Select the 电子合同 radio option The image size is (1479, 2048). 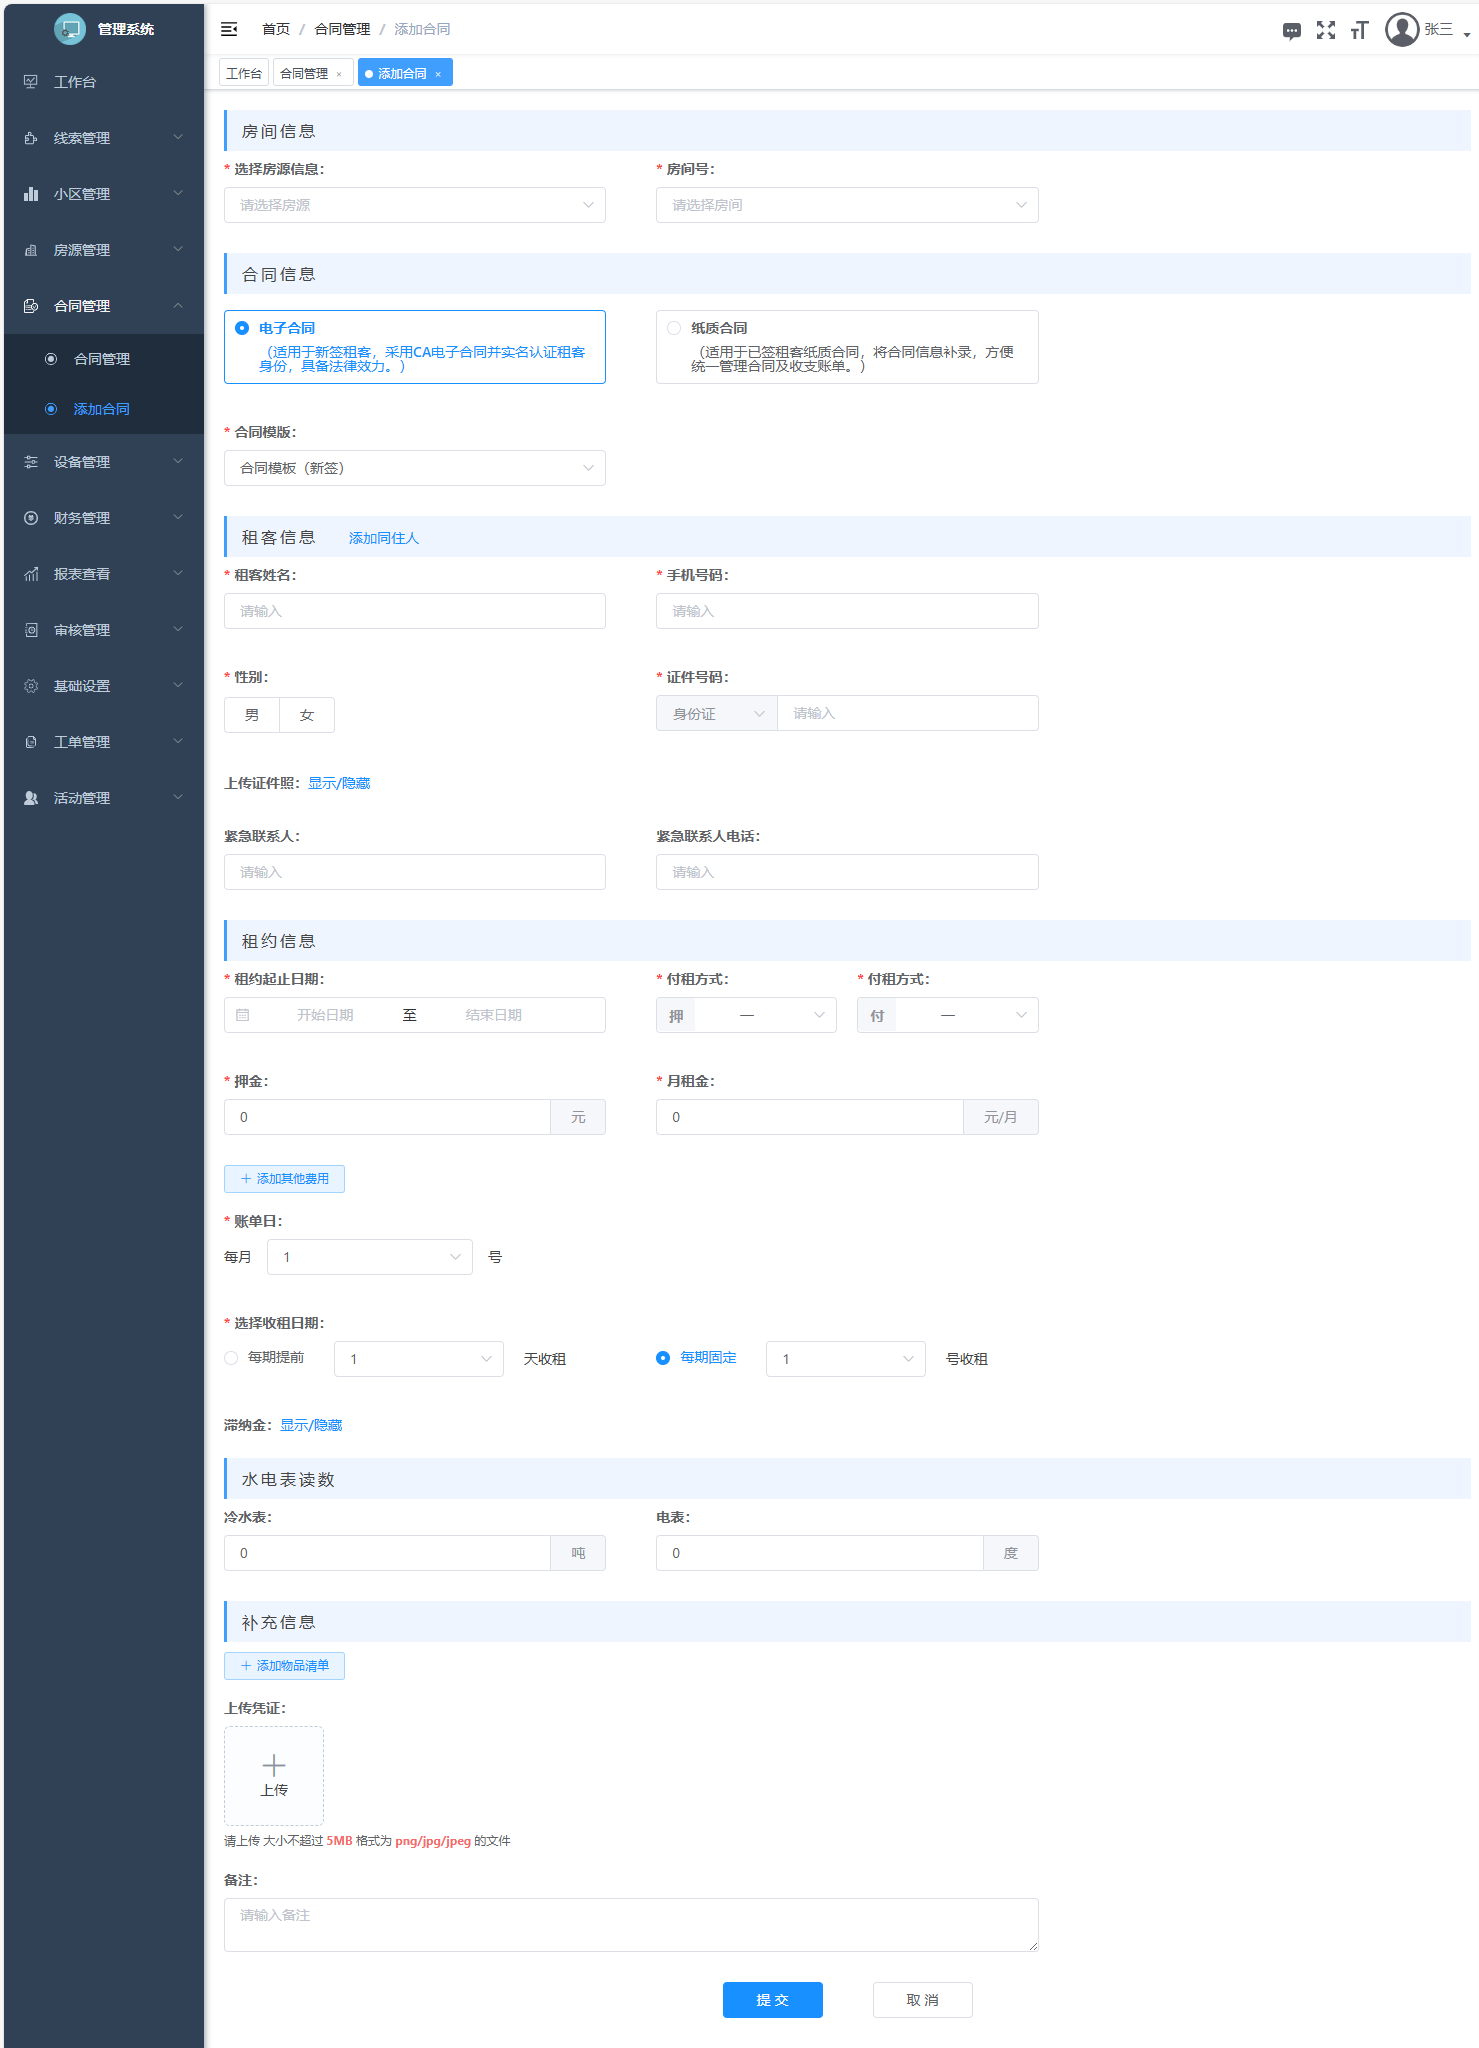[242, 328]
